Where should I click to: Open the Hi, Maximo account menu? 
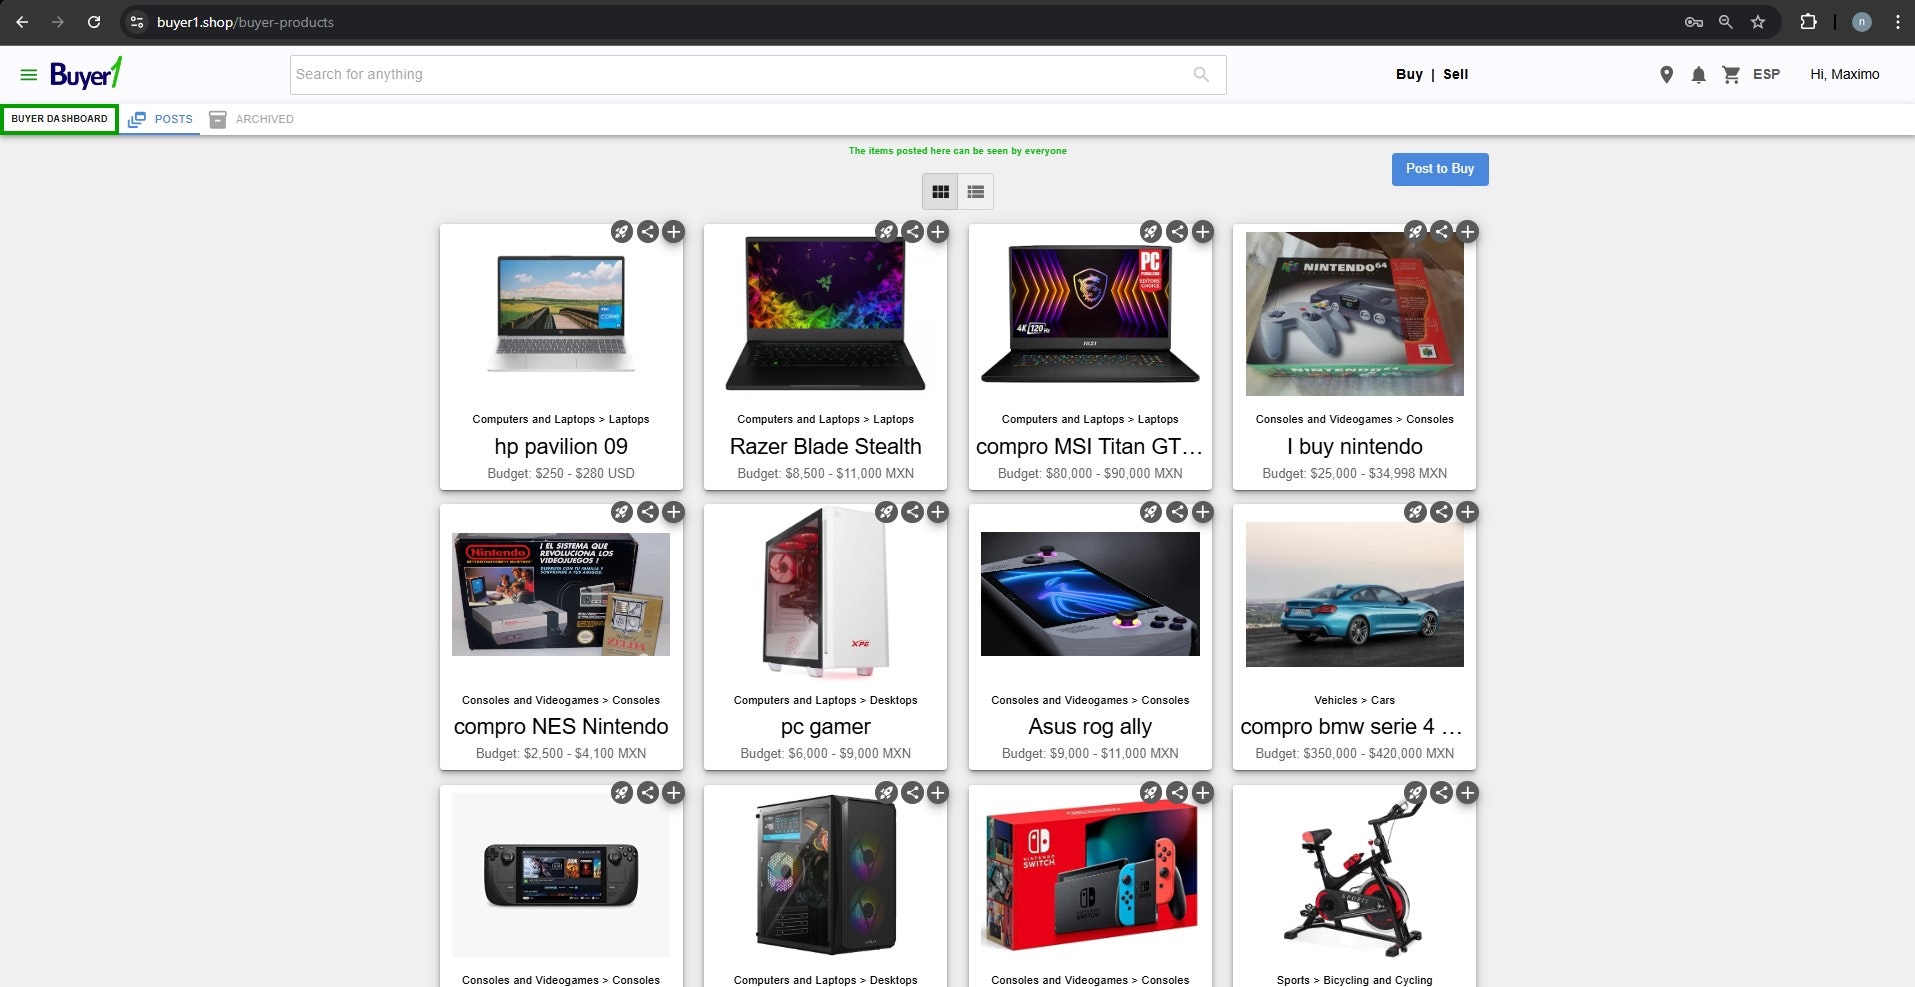(x=1844, y=75)
